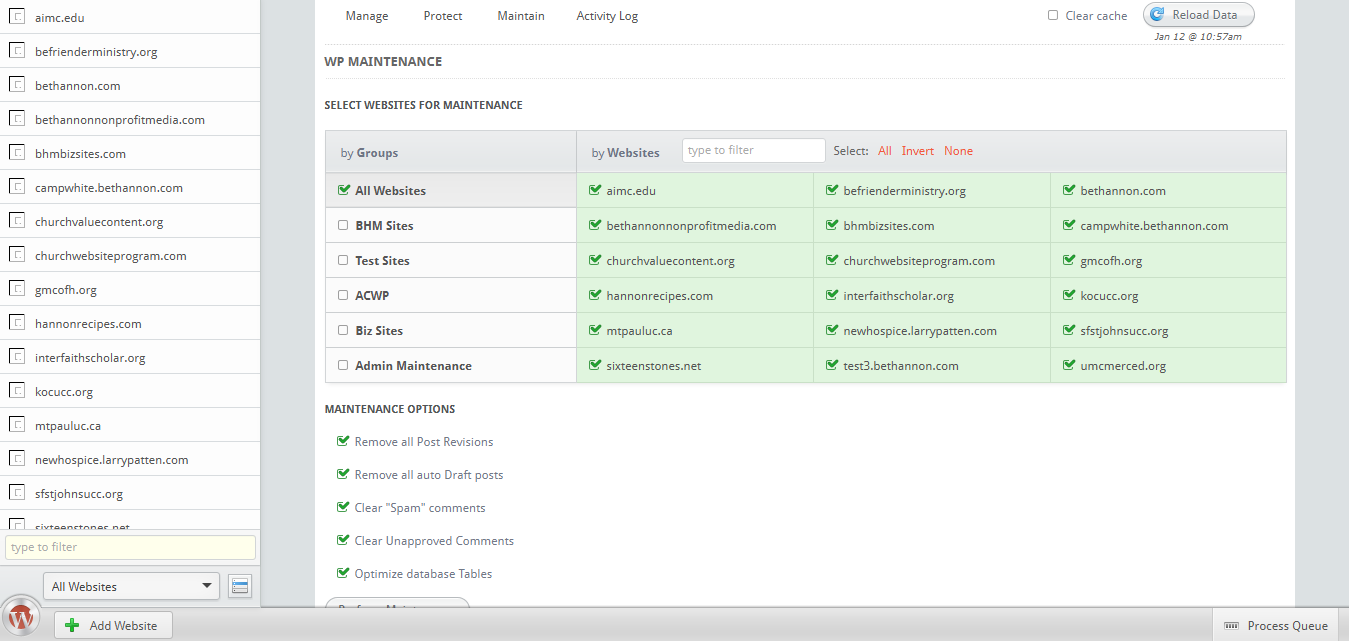Viewport: 1349px width, 641px height.
Task: Click the site icon beside gmcofh.org in sidebar
Action: tap(17, 290)
